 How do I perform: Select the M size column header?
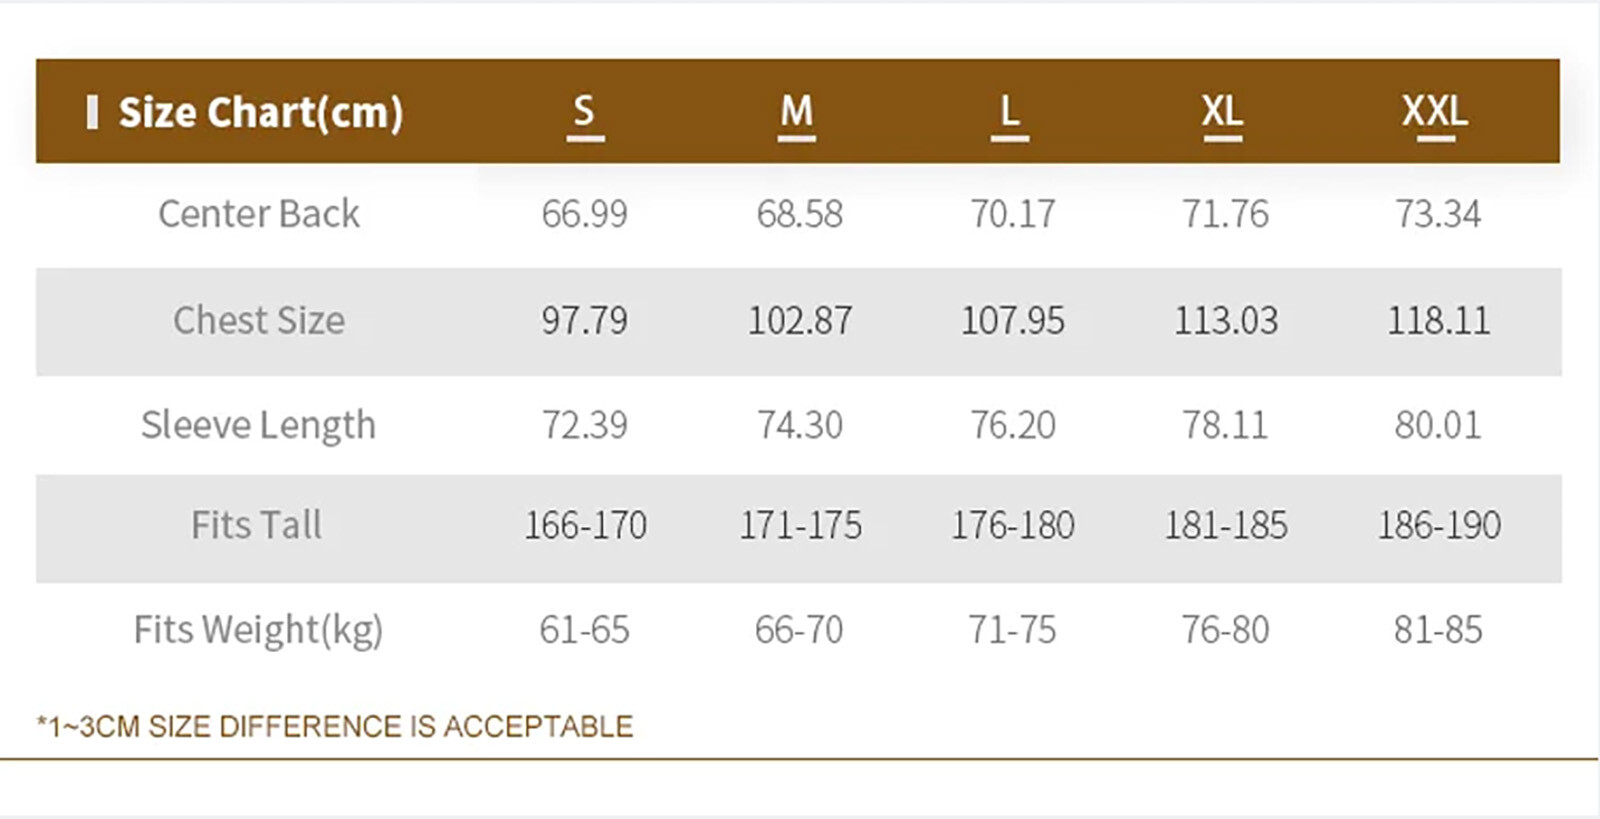coord(797,111)
